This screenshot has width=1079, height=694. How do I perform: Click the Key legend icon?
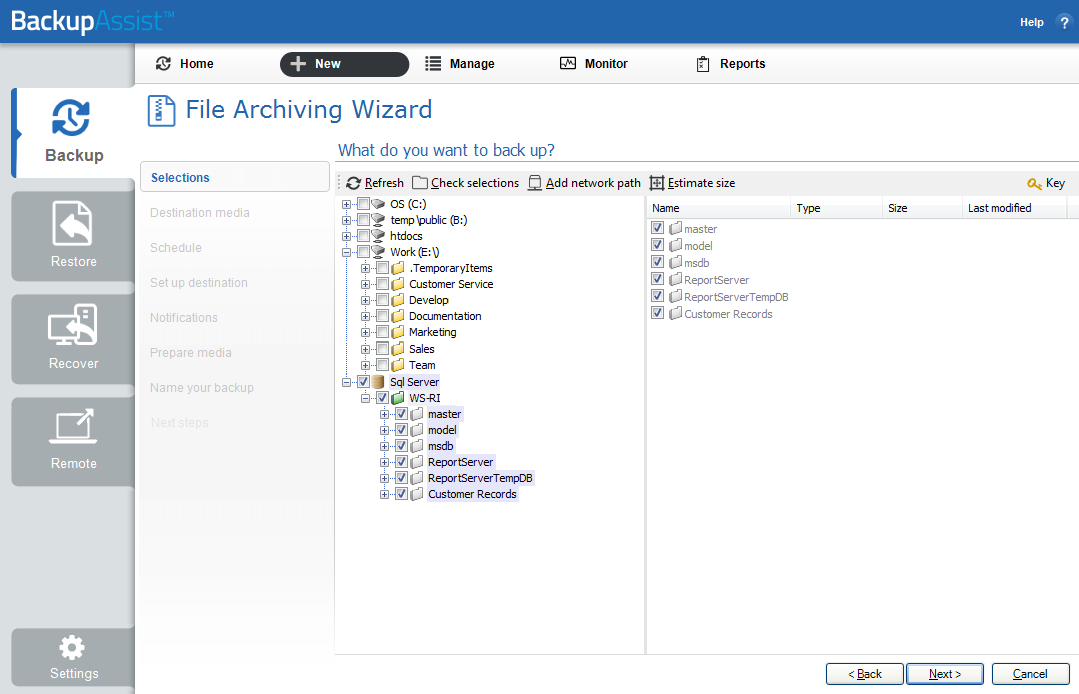click(1034, 183)
